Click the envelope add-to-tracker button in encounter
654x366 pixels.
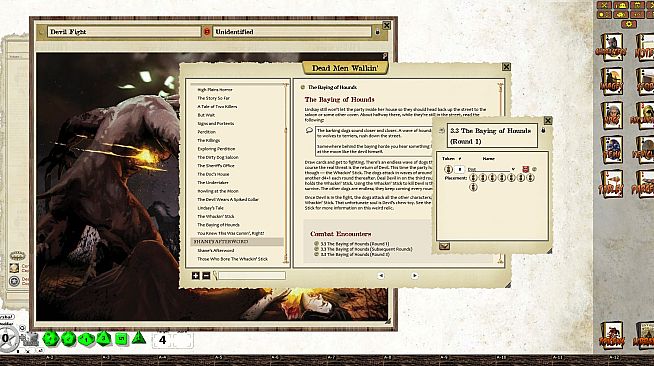[444, 246]
